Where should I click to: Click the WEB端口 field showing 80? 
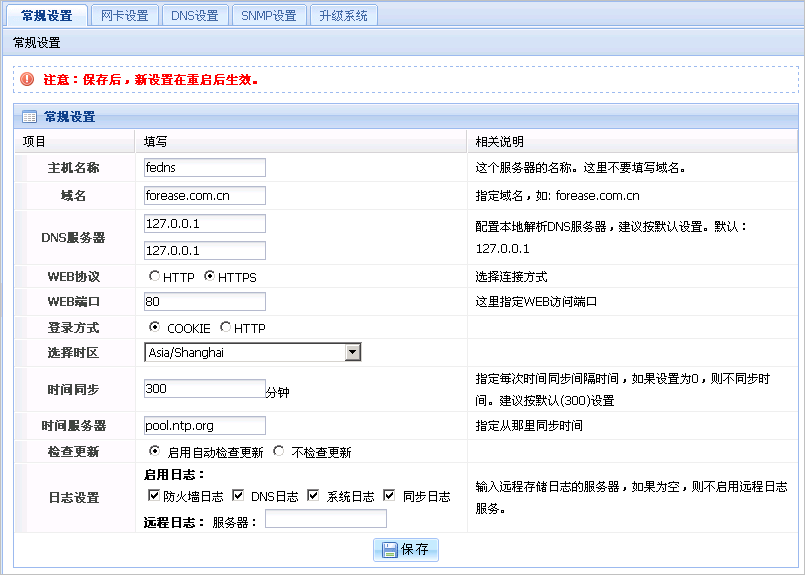click(x=205, y=301)
